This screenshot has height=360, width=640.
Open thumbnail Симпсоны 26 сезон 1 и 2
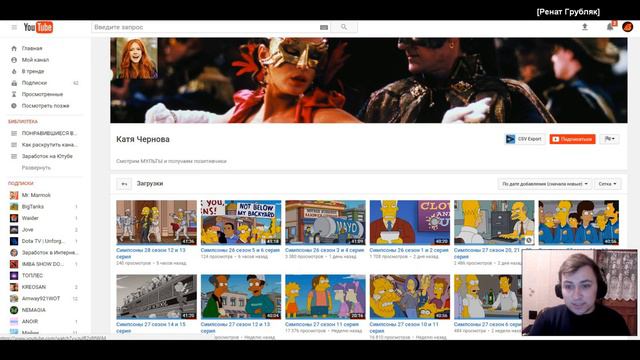tap(410, 222)
